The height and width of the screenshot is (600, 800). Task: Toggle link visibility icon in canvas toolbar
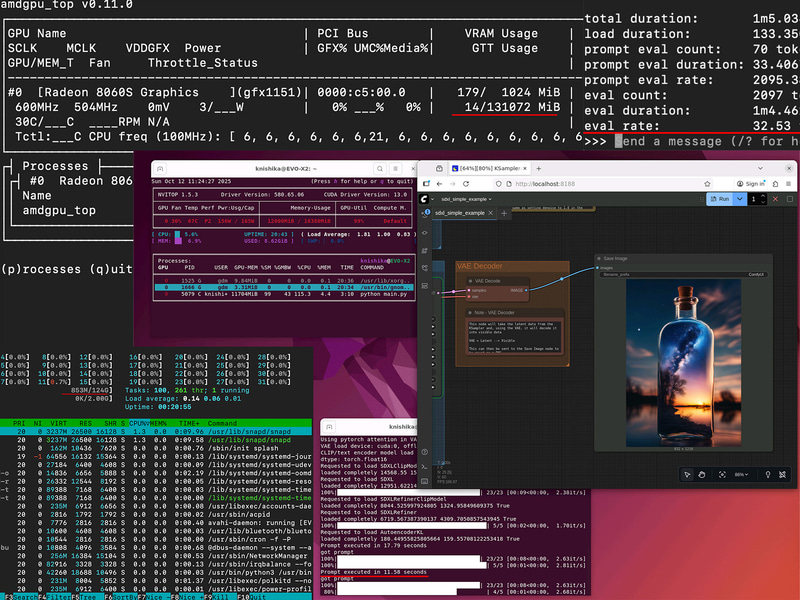pos(782,474)
